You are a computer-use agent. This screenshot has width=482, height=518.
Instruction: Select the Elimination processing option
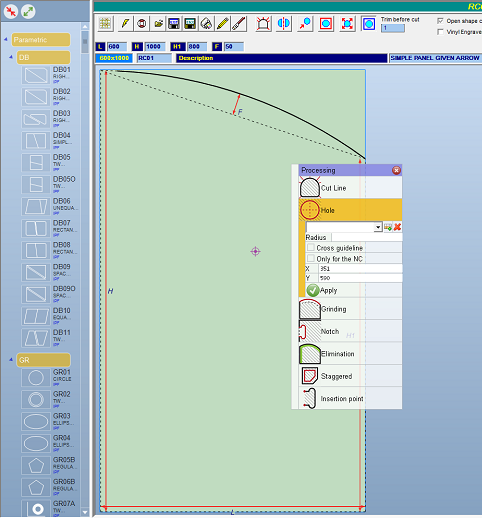(x=350, y=354)
